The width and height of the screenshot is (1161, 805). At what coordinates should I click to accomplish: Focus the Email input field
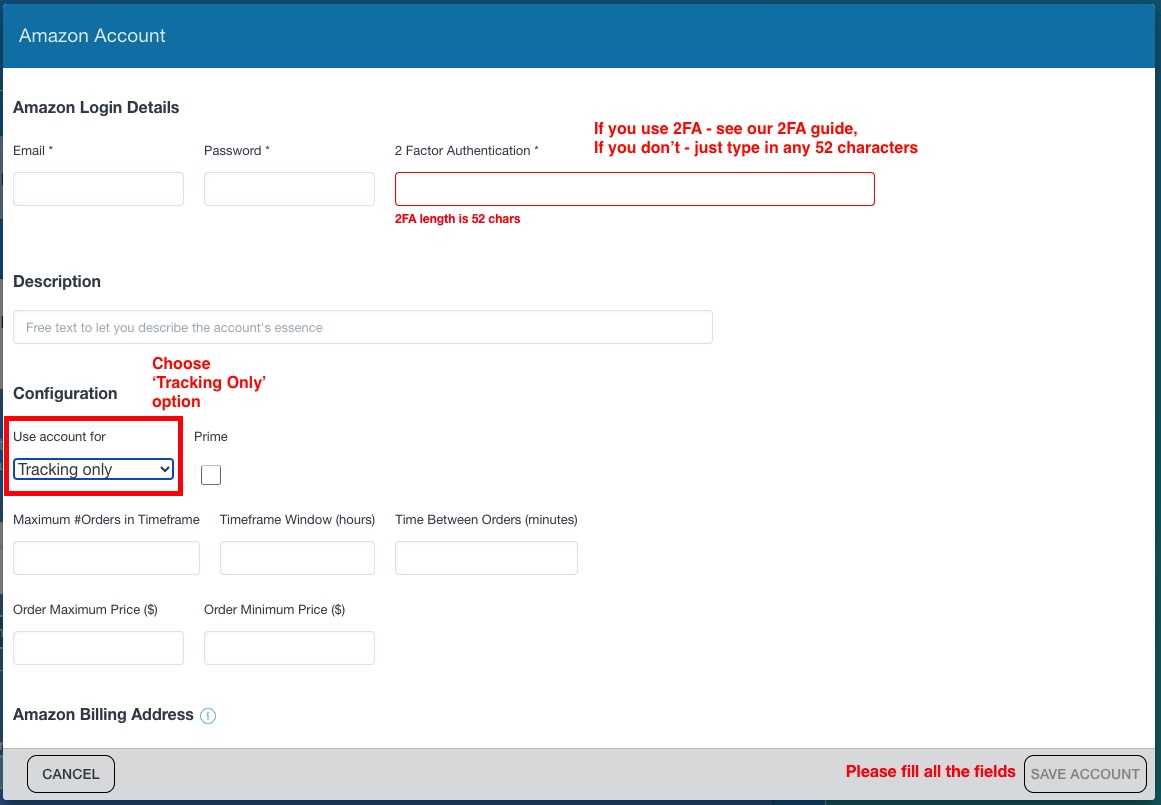coord(98,189)
